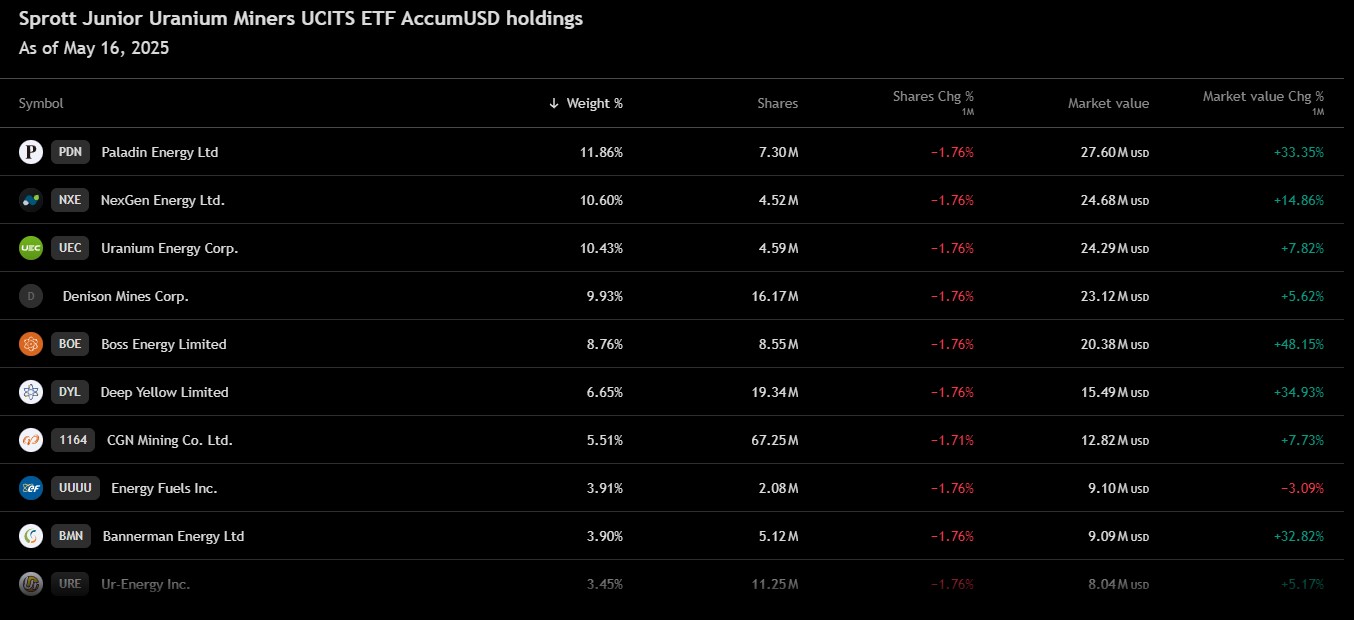Click the Paladin Energy company logo icon

pyautogui.click(x=31, y=152)
